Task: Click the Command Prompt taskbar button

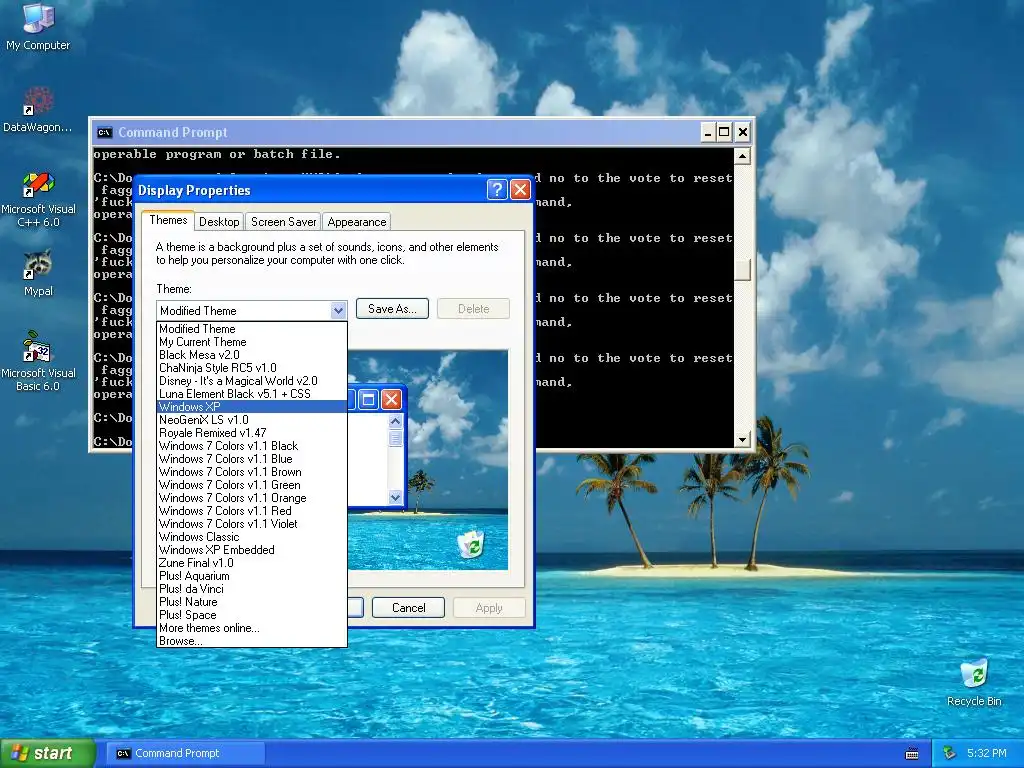Action: tap(185, 753)
